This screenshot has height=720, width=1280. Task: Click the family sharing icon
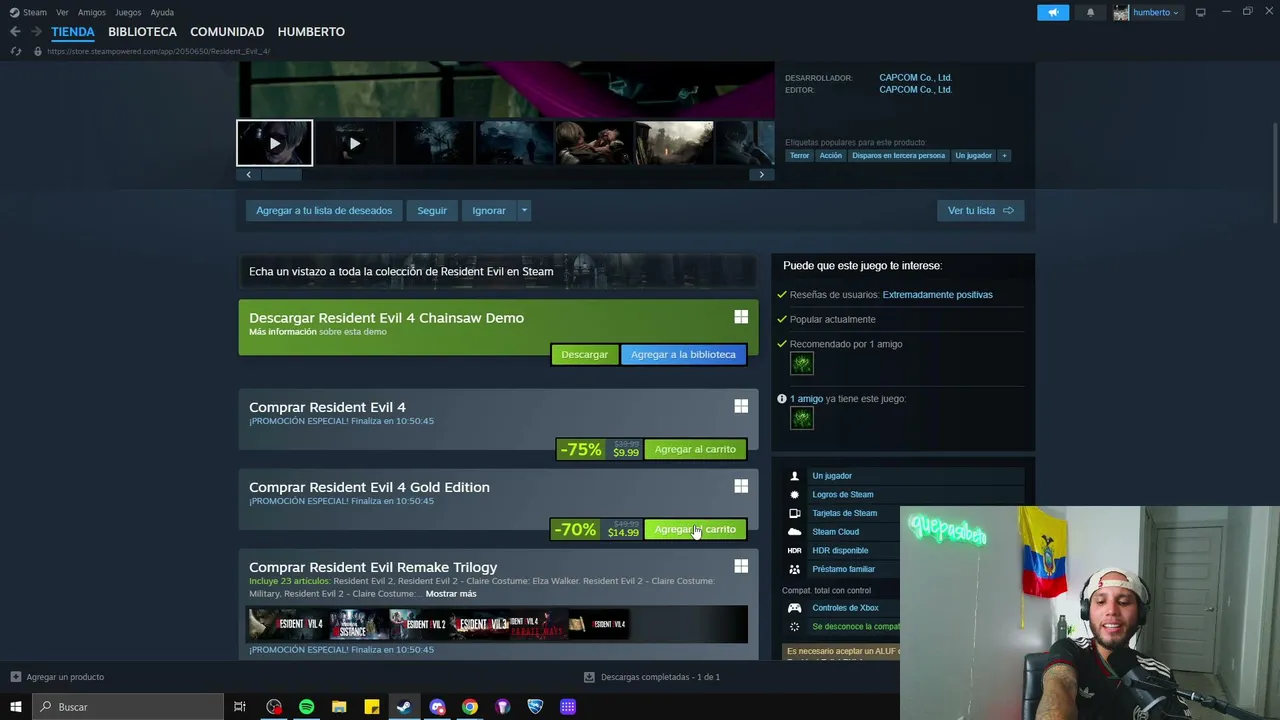pyautogui.click(x=795, y=569)
